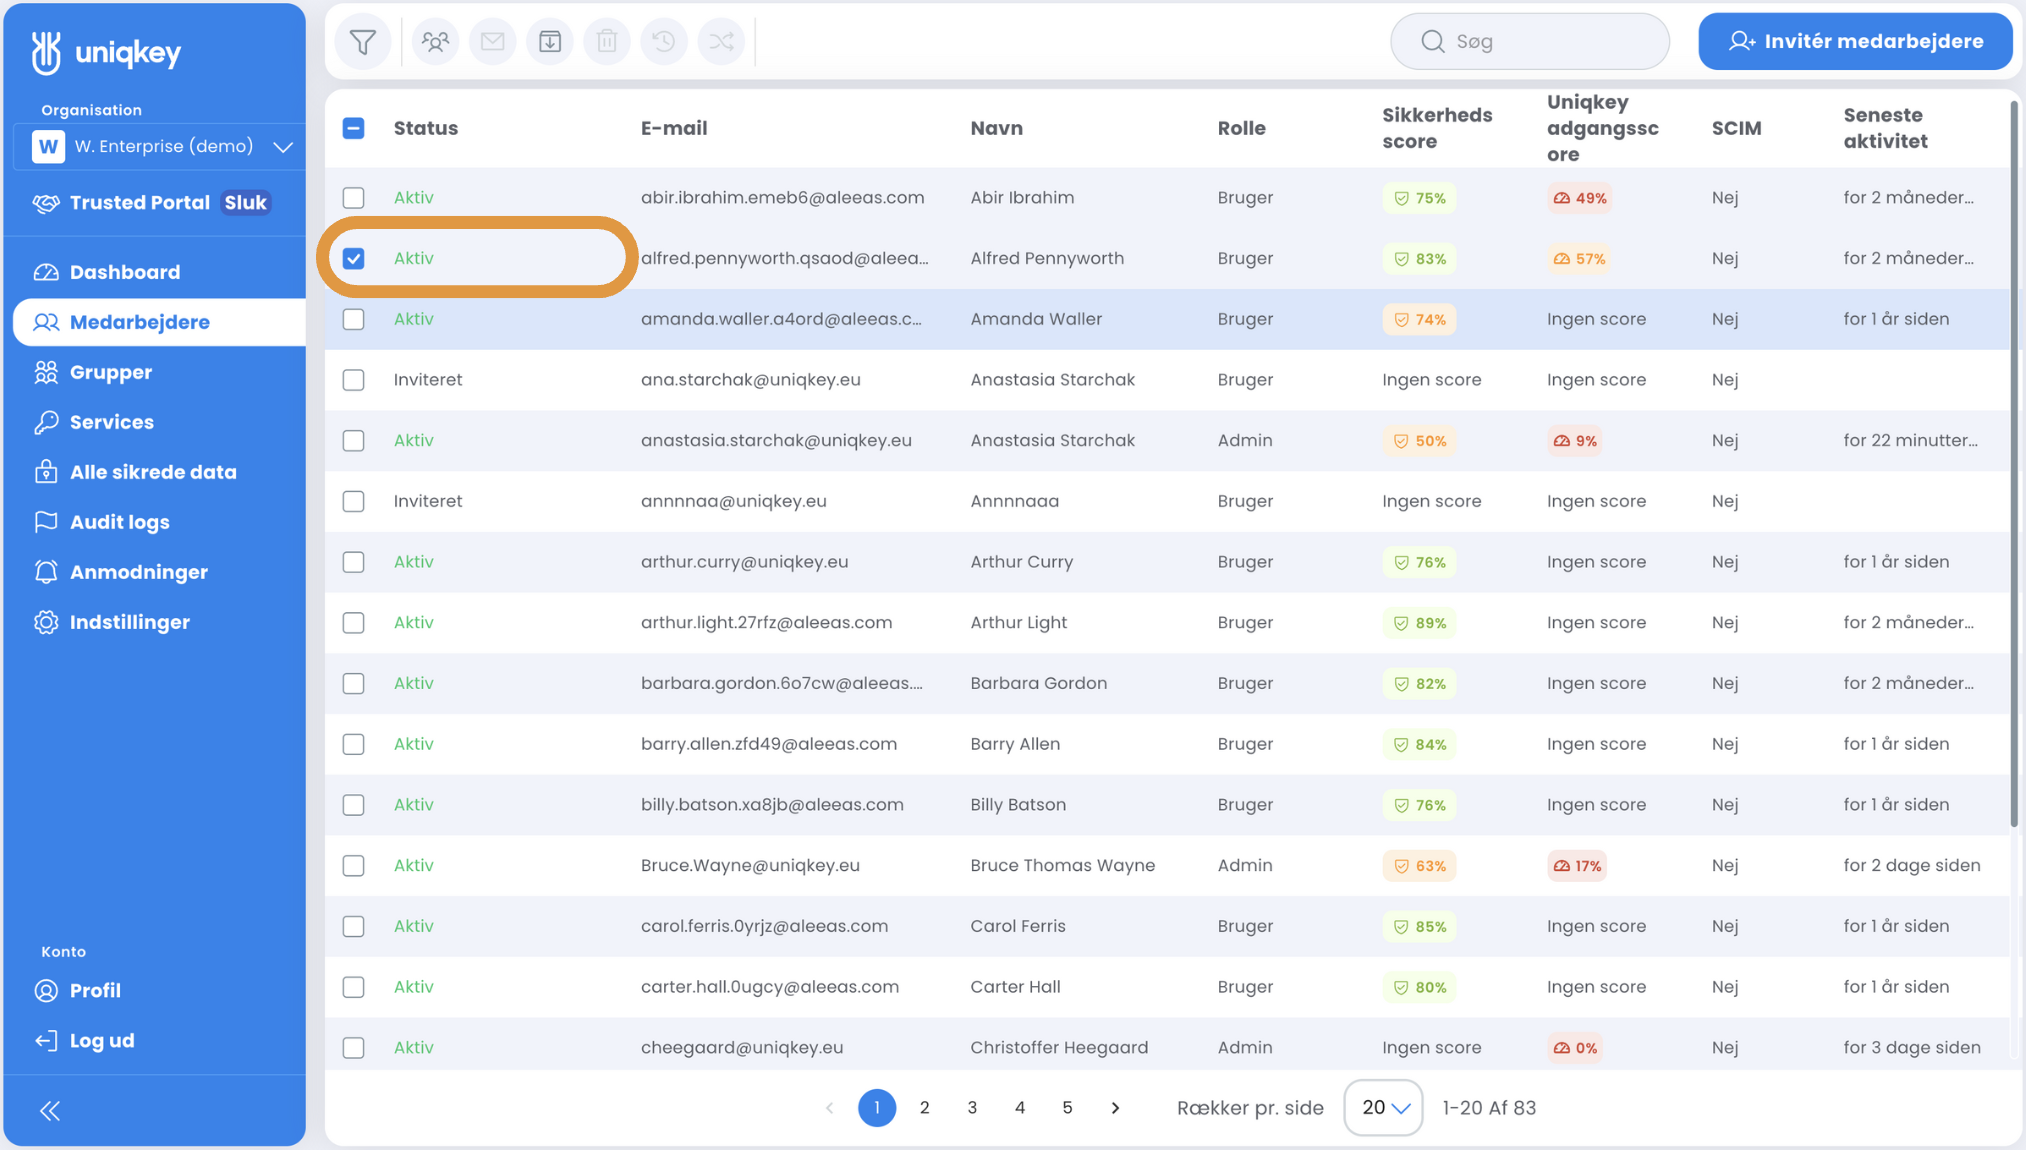Click the Navn column header
Image resolution: width=2026 pixels, height=1150 pixels.
point(997,128)
